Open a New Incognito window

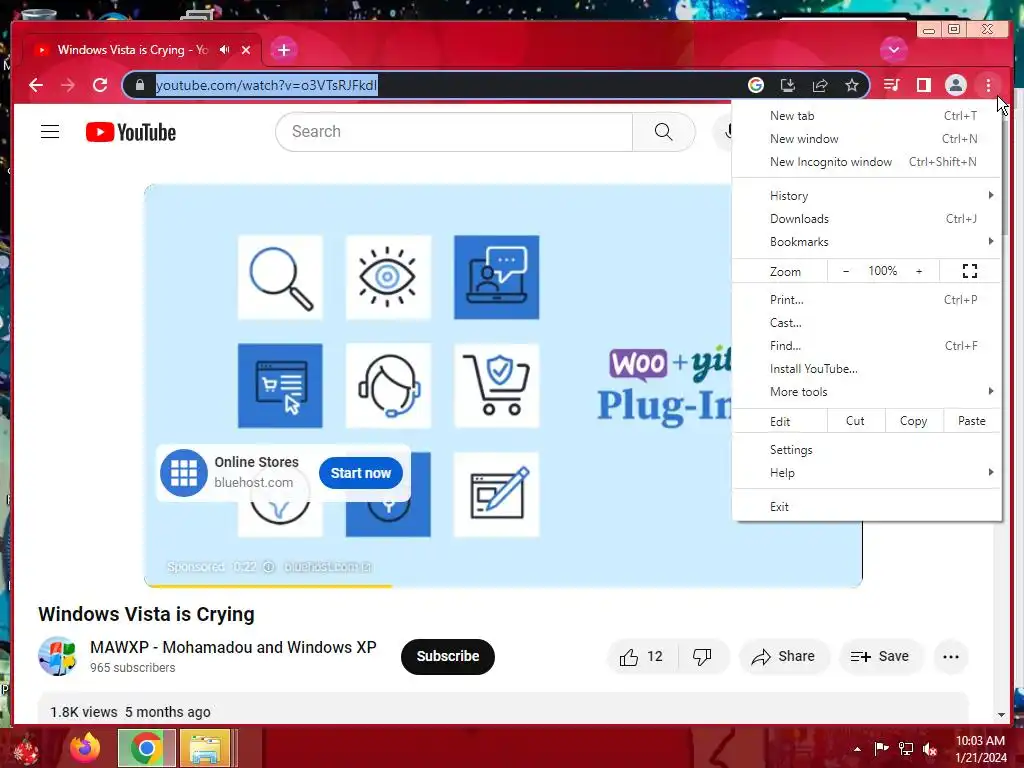[x=866, y=161]
